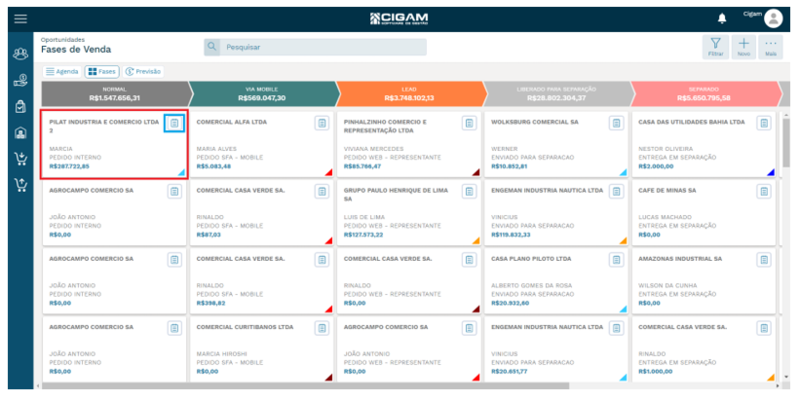The height and width of the screenshot is (401, 800).
Task: Click the Novo button
Action: [x=743, y=47]
